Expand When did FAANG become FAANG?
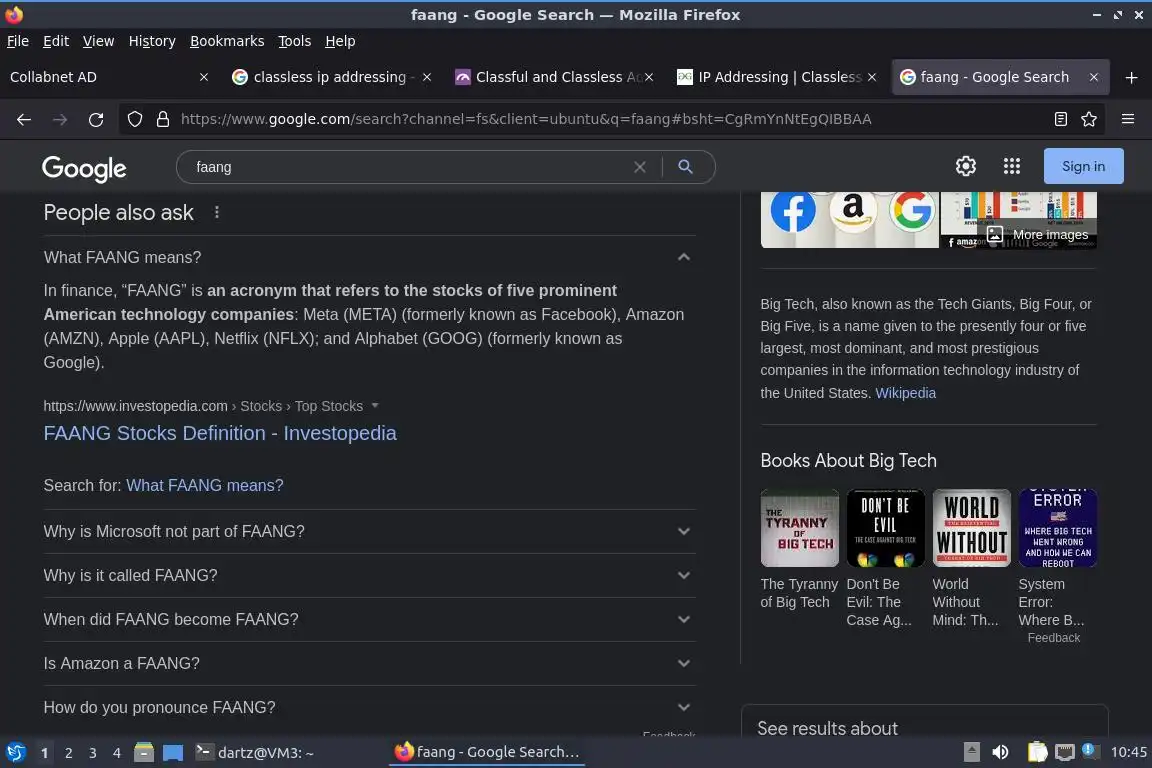 [x=683, y=620]
